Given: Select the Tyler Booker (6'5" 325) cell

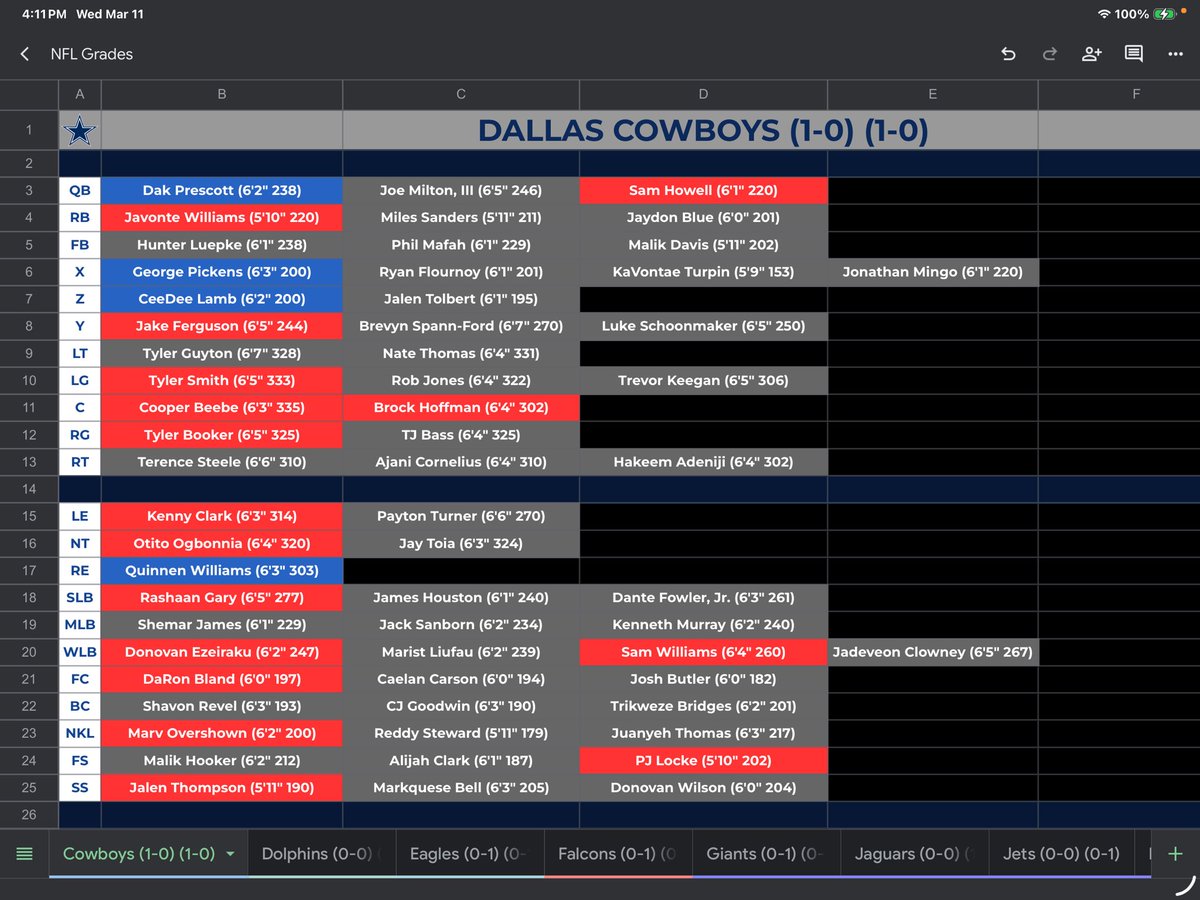Looking at the screenshot, I should click(x=222, y=435).
